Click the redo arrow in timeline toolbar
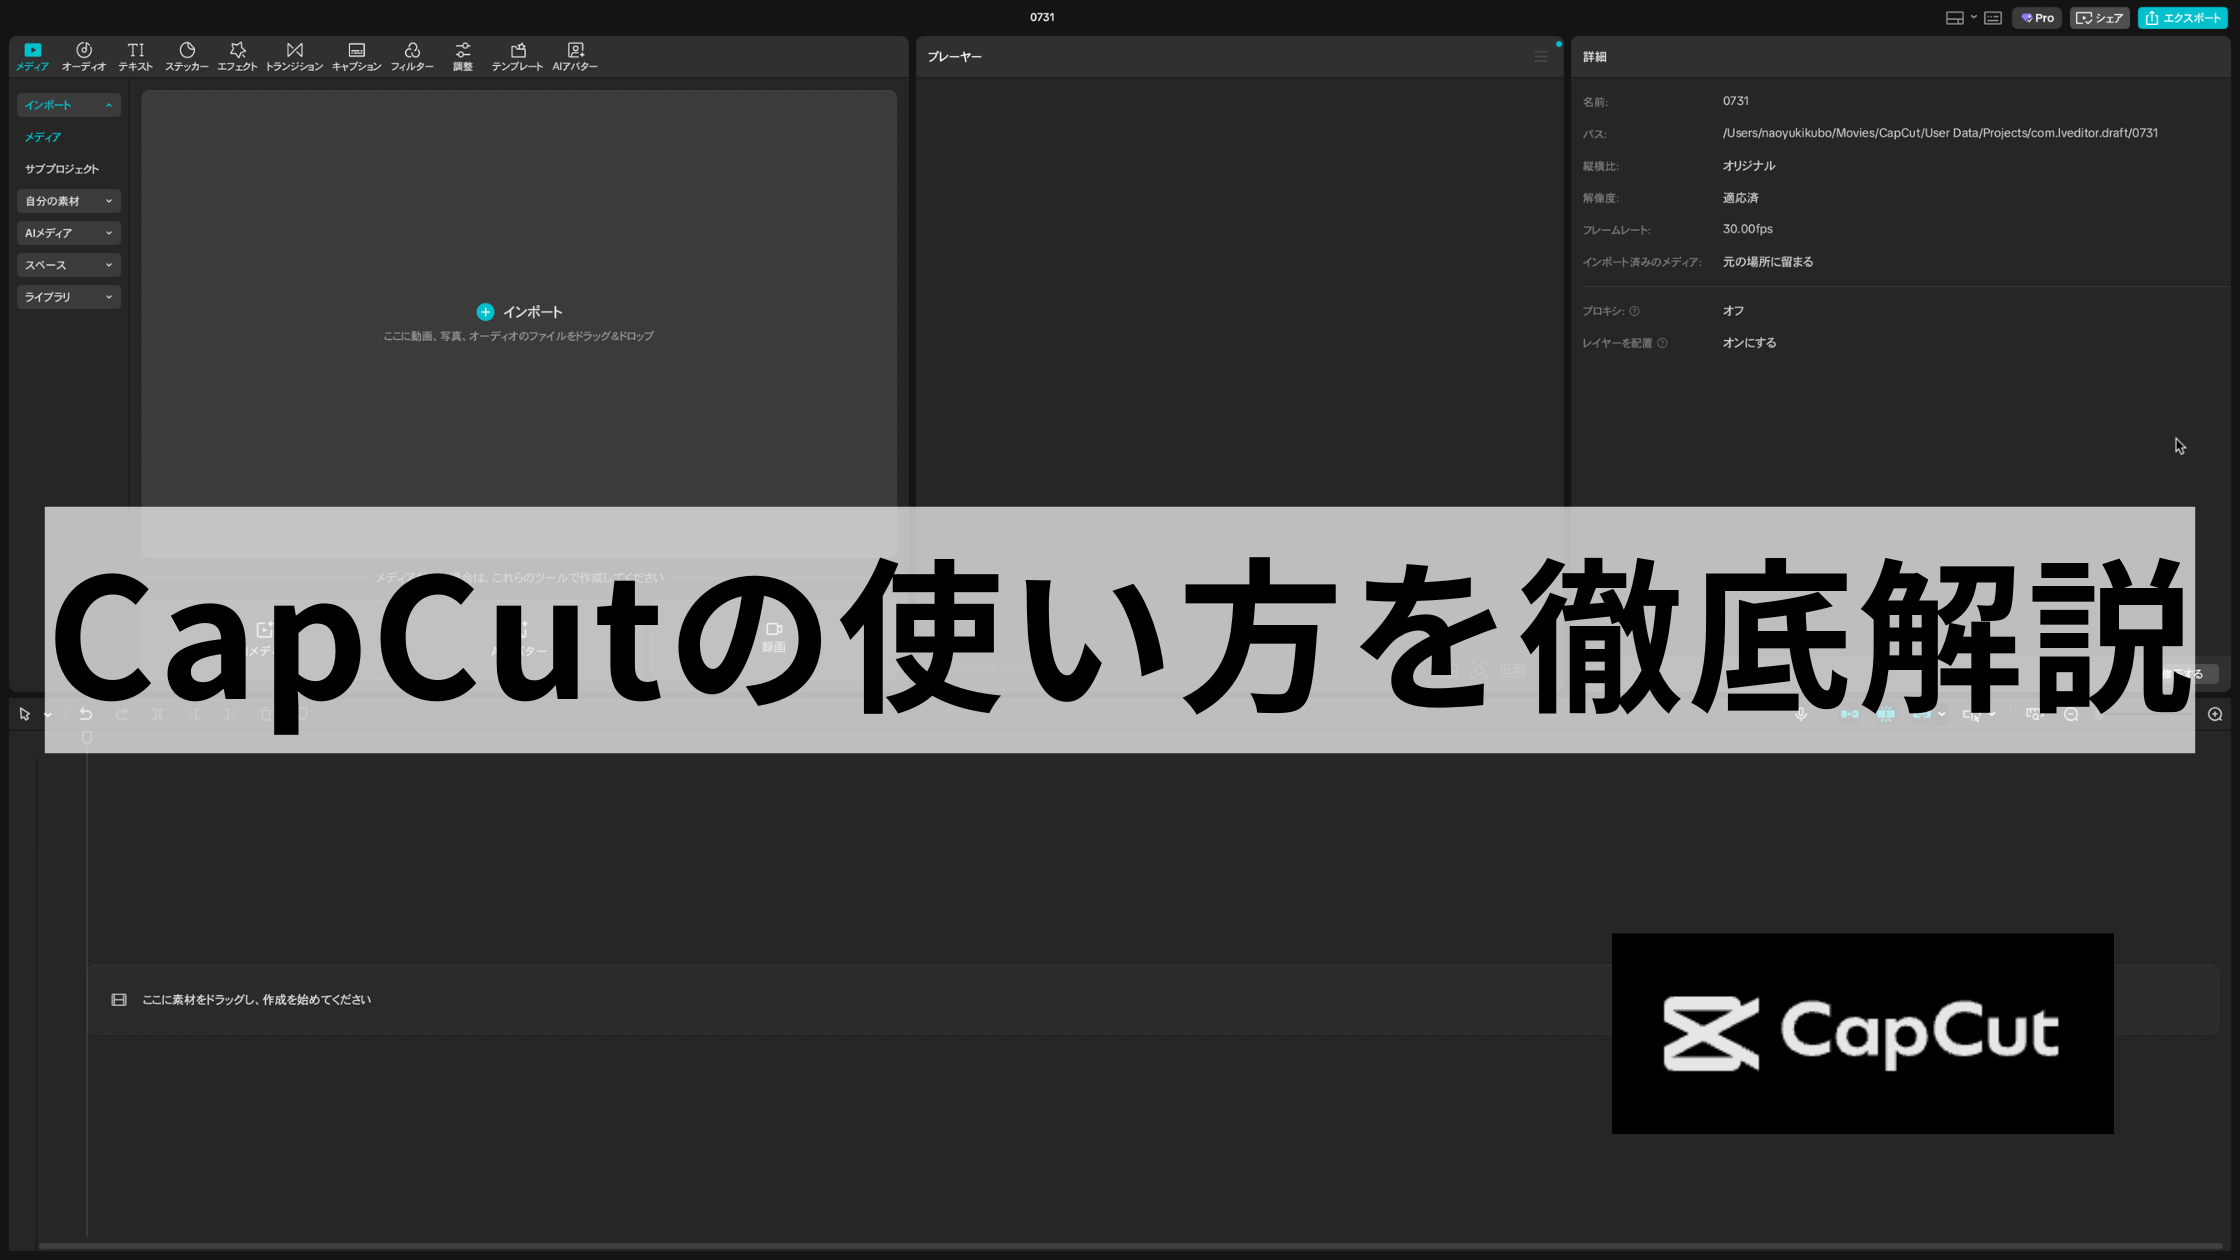2240x1260 pixels. click(122, 714)
